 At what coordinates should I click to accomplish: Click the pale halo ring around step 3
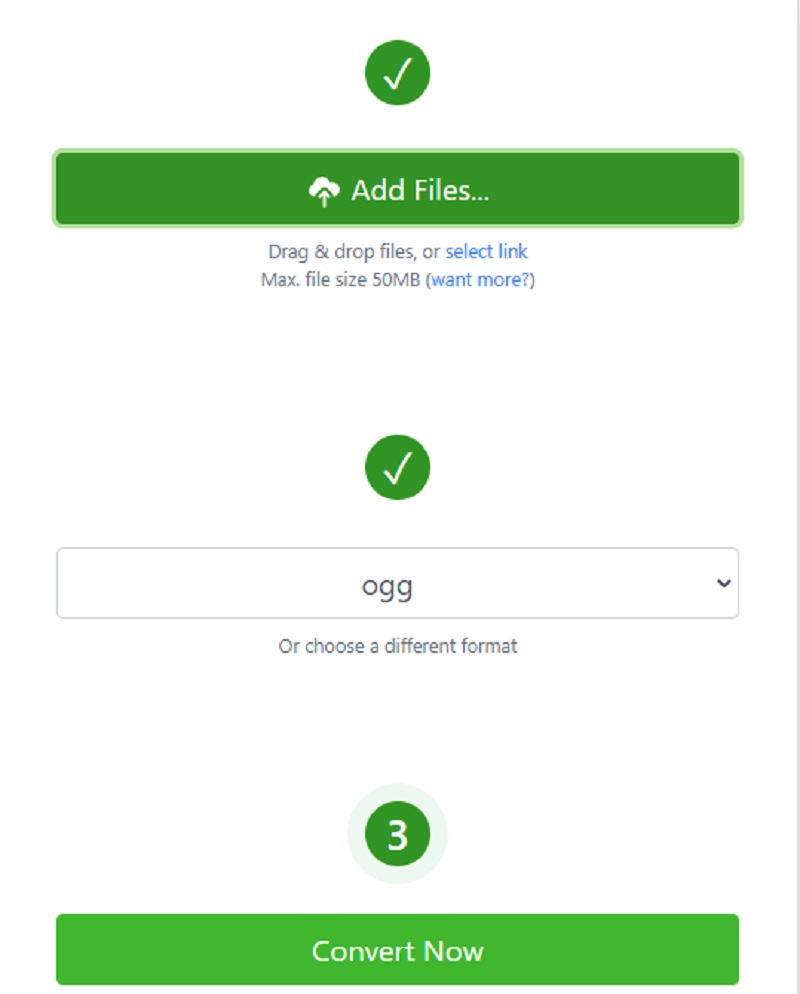(356, 834)
